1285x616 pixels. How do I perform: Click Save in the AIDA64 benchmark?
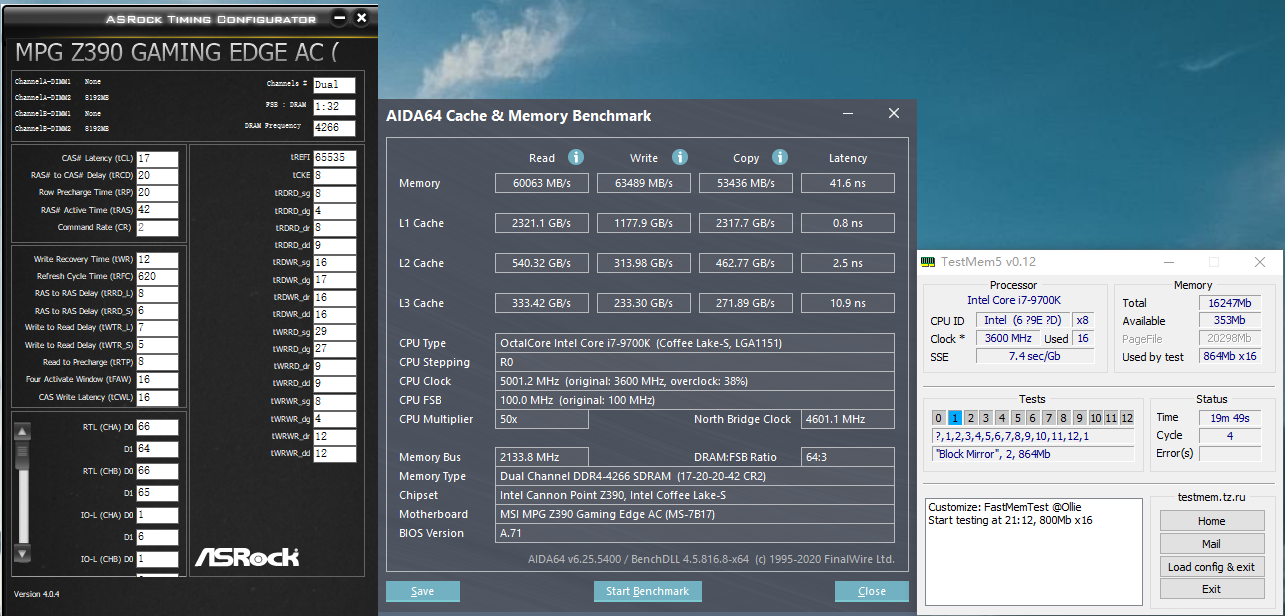coord(422,591)
